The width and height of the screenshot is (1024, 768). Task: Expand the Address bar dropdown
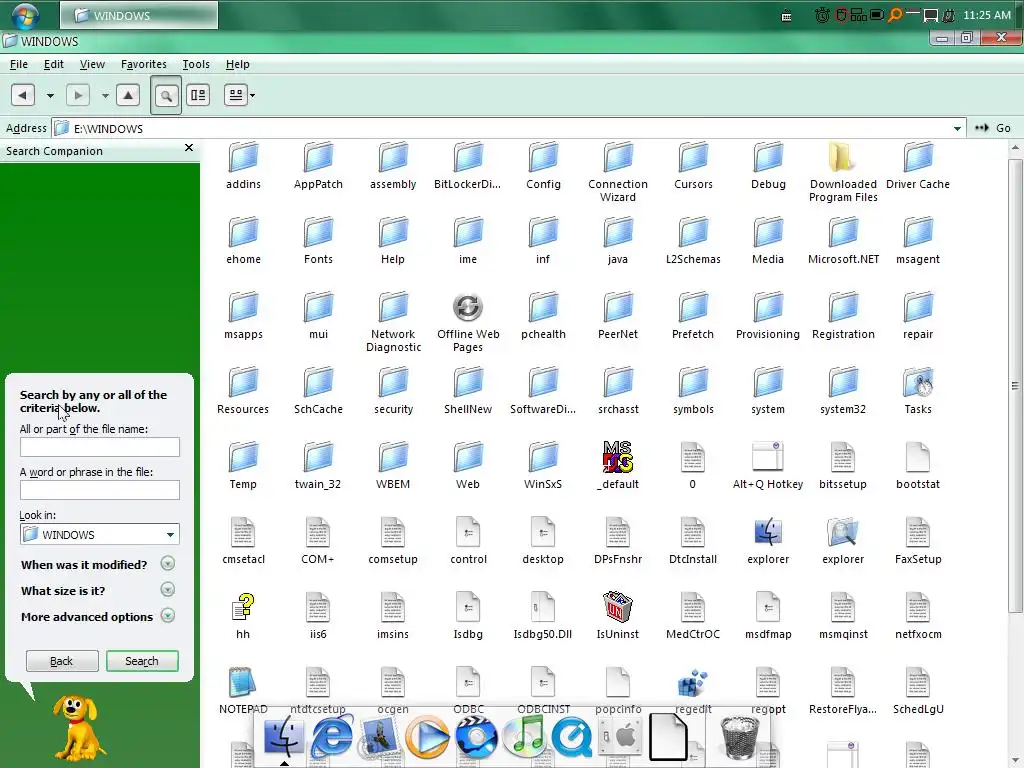point(957,129)
